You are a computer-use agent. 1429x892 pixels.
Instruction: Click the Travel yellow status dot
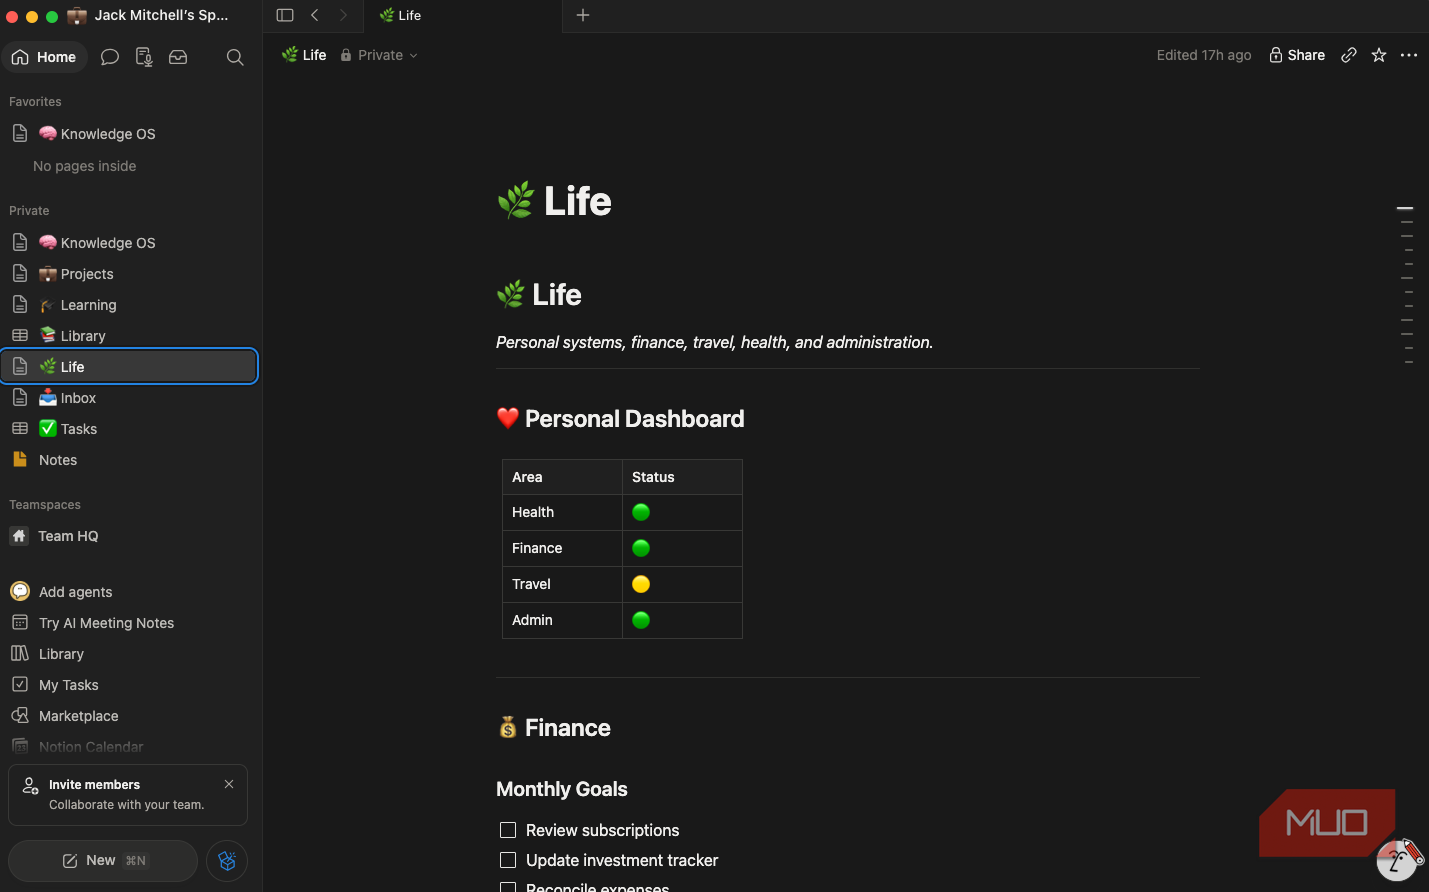coord(641,584)
